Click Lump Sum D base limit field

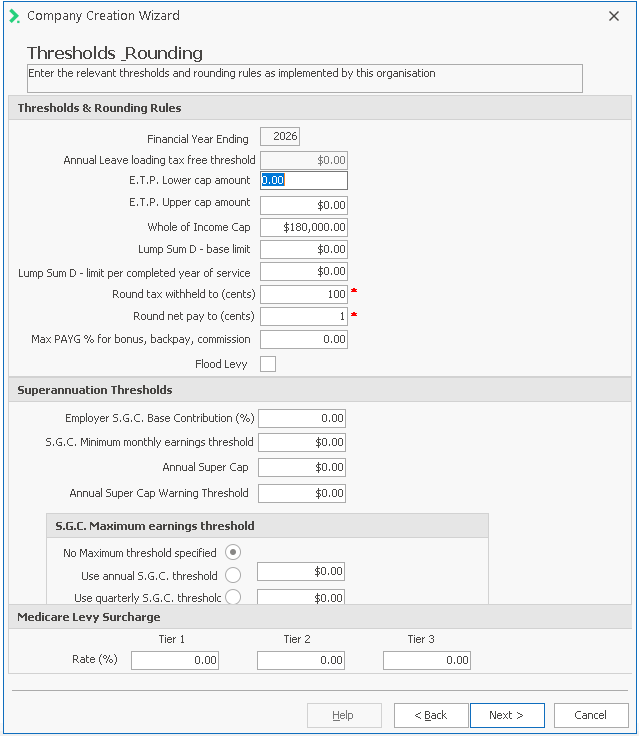click(x=304, y=249)
